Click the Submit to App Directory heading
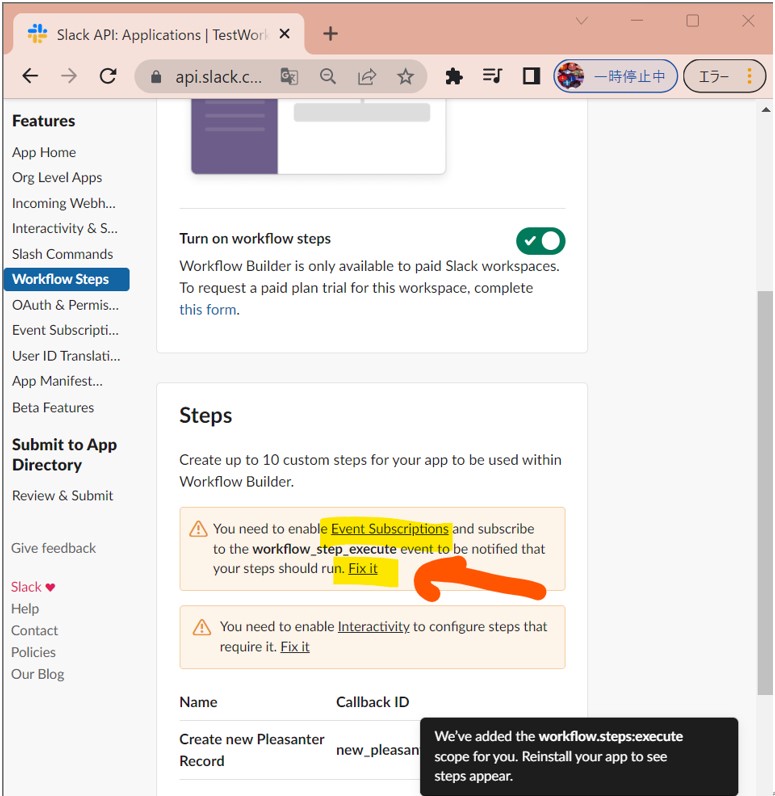 tap(64, 455)
